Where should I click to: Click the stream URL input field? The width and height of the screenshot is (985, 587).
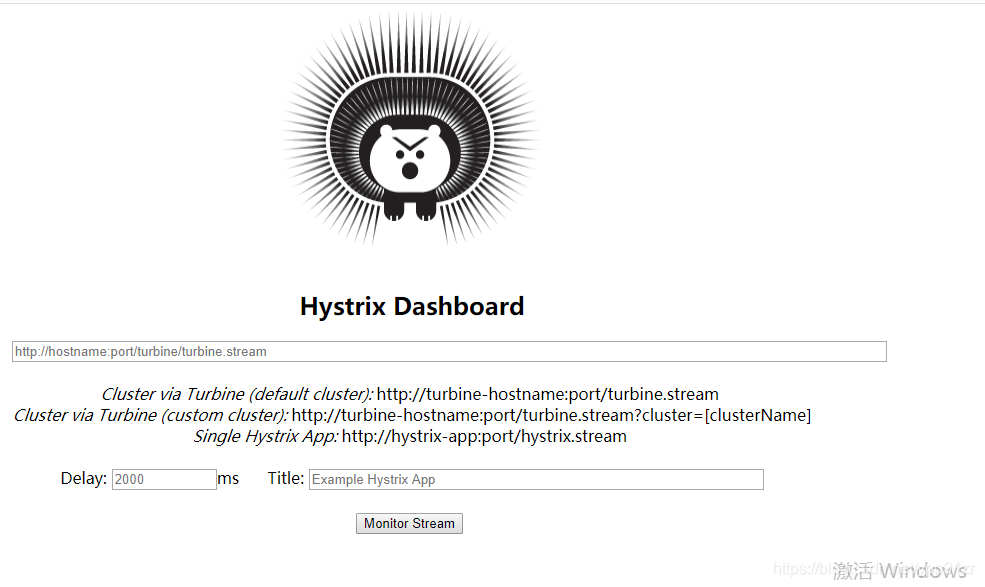coord(449,351)
